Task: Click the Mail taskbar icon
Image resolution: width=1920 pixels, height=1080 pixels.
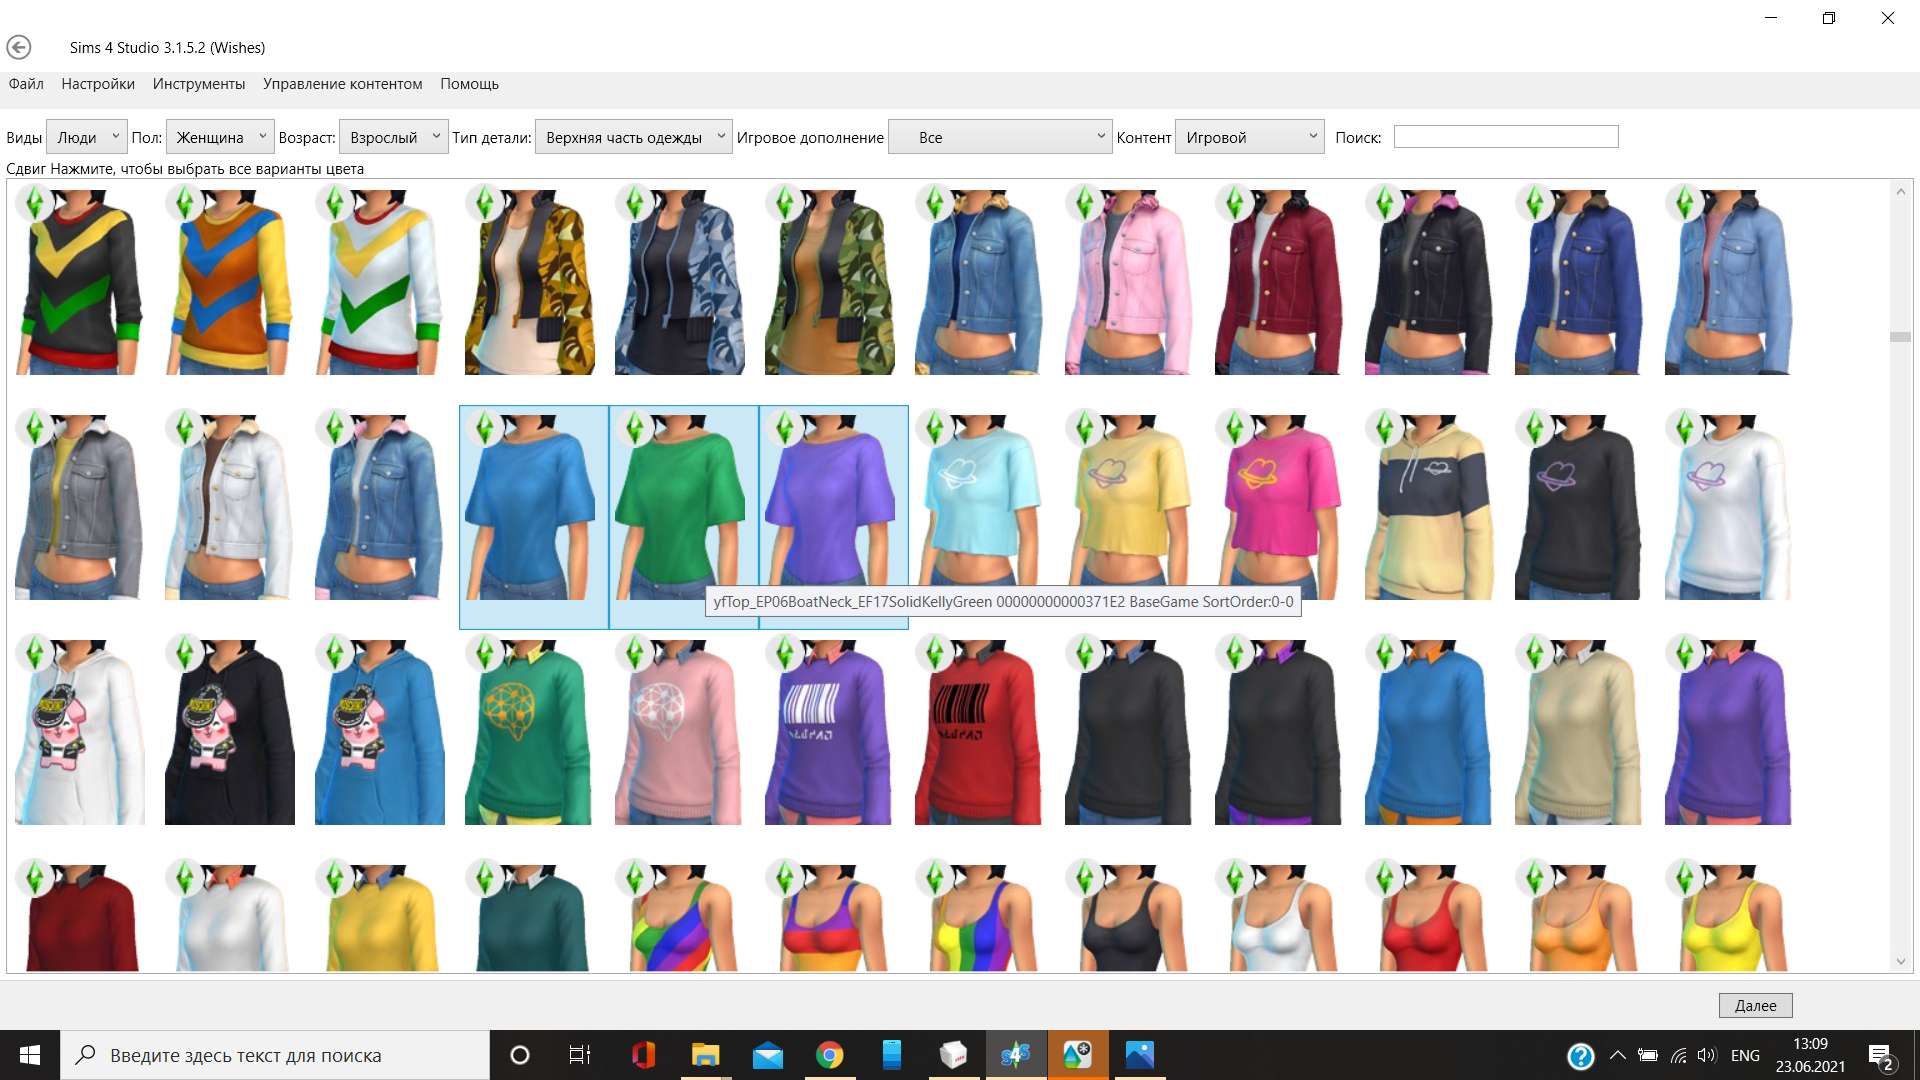Action: coord(767,1055)
